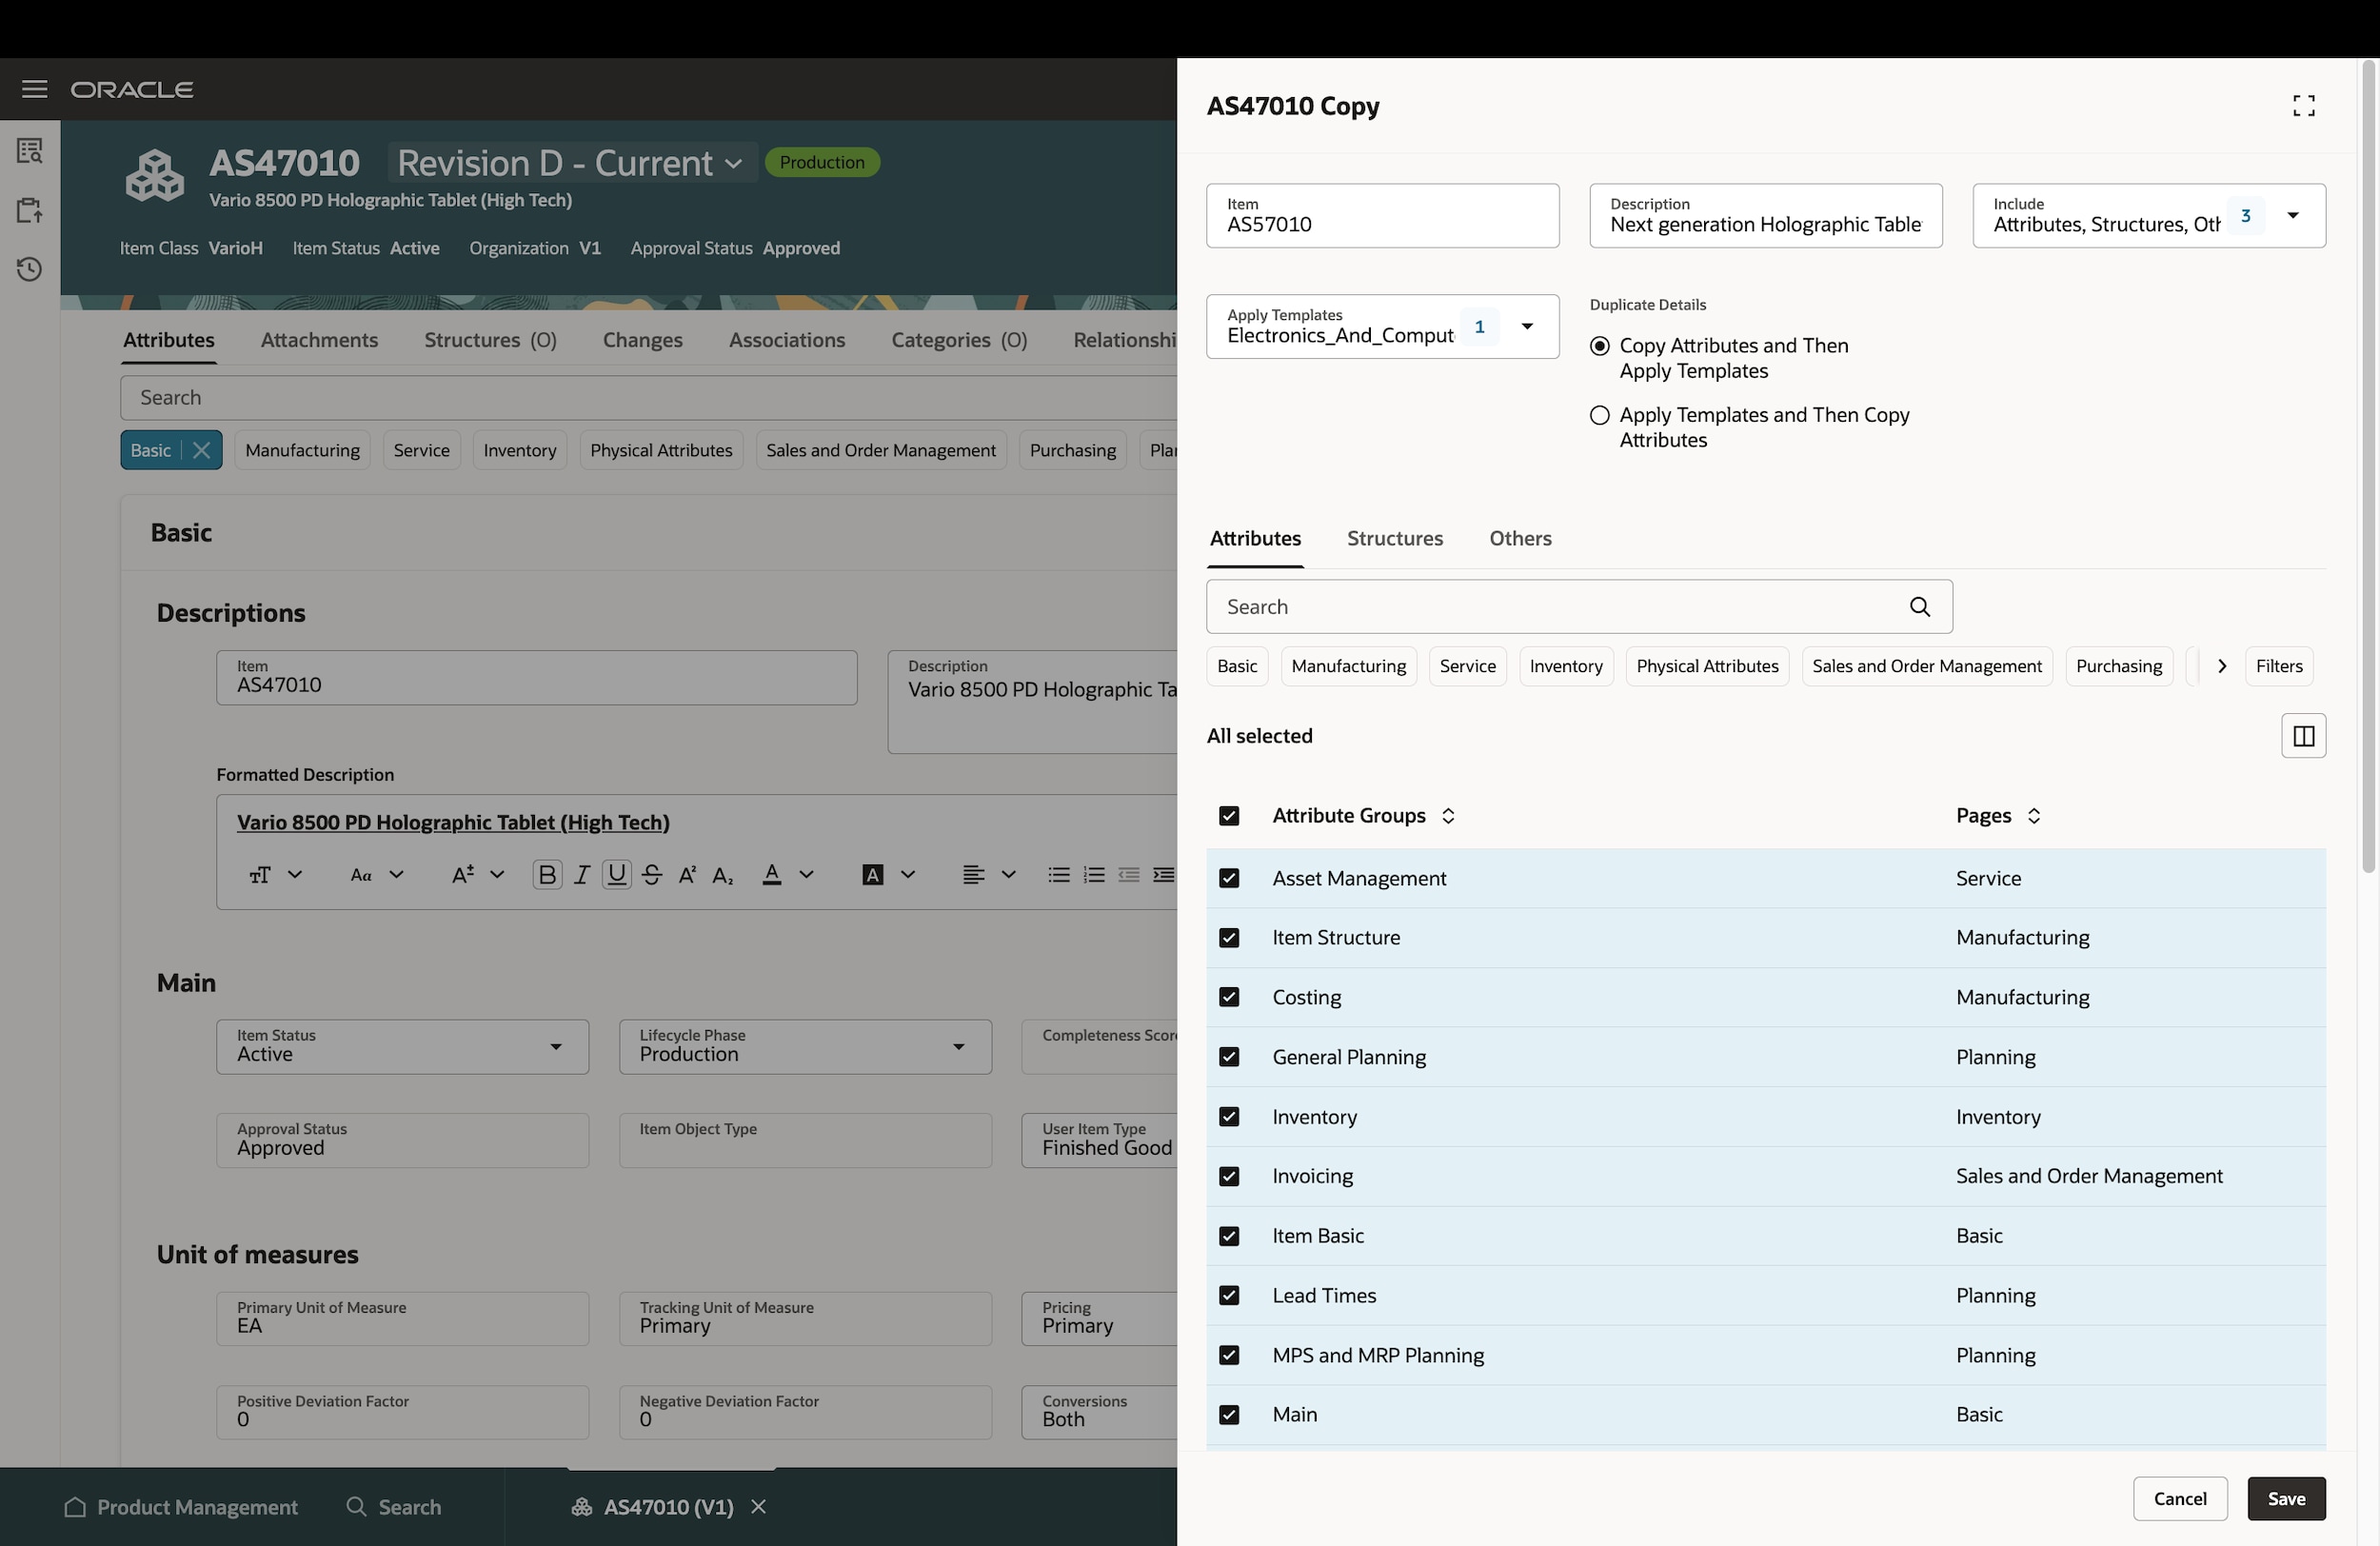The height and width of the screenshot is (1546, 2380).
Task: Click the Save button
Action: (x=2285, y=1498)
